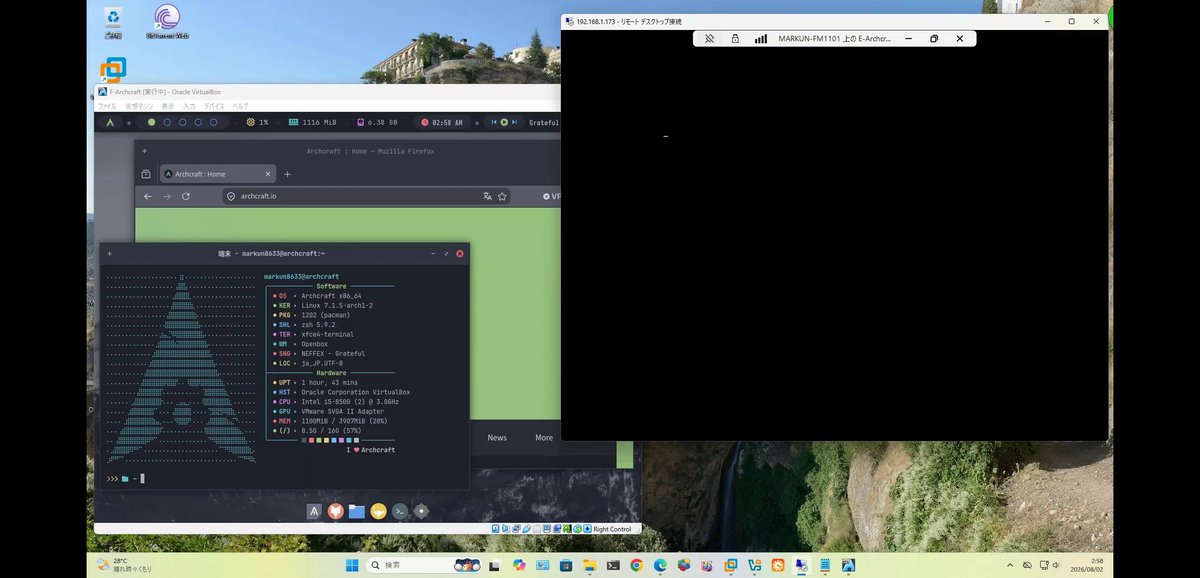Close the xfce4 terminal with red button
Viewport: 1200px width, 578px height.
(460, 254)
